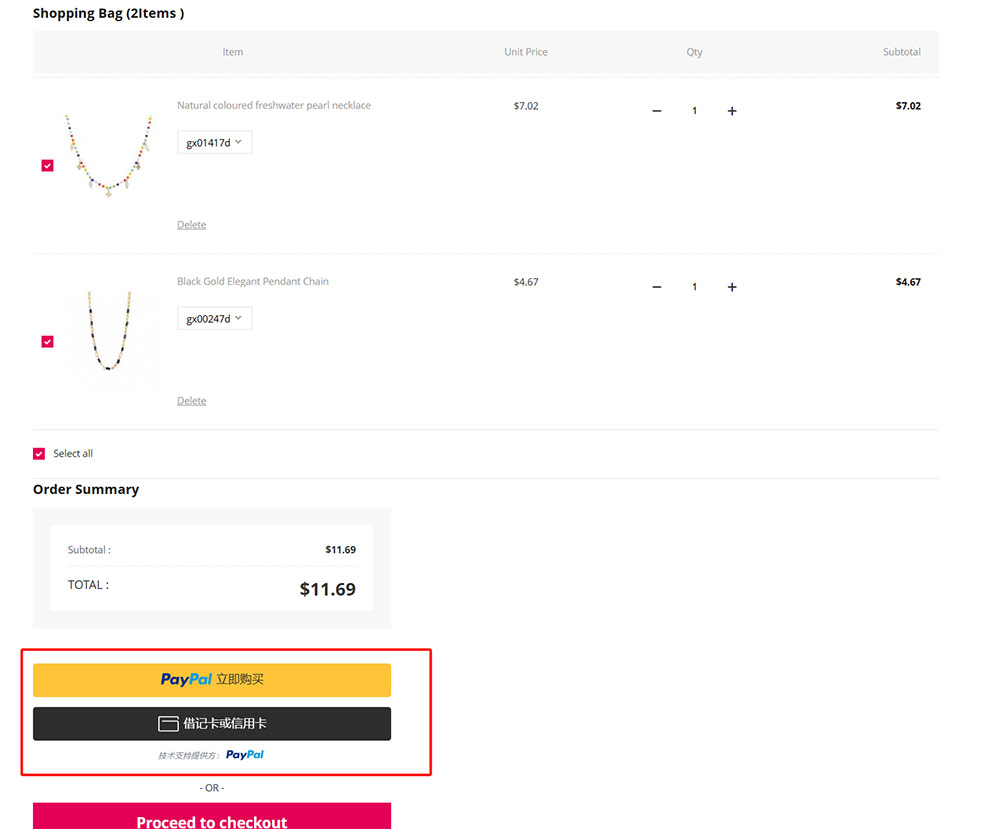Open Black Gold Elegant Pendant Chain product link
1000x829 pixels.
(253, 281)
